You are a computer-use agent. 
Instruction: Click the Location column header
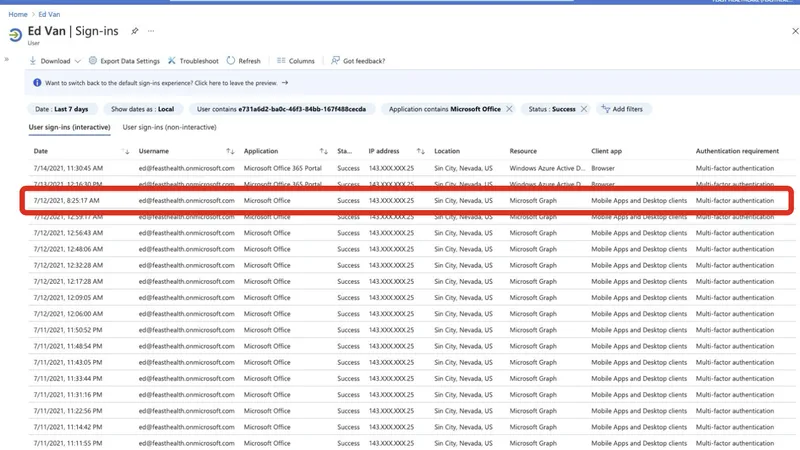point(447,151)
